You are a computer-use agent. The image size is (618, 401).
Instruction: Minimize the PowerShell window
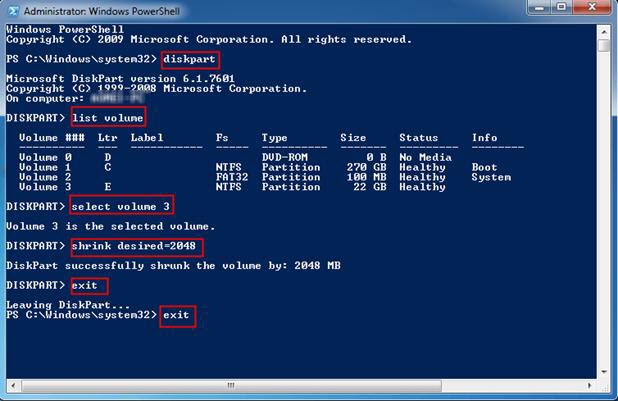(x=541, y=9)
